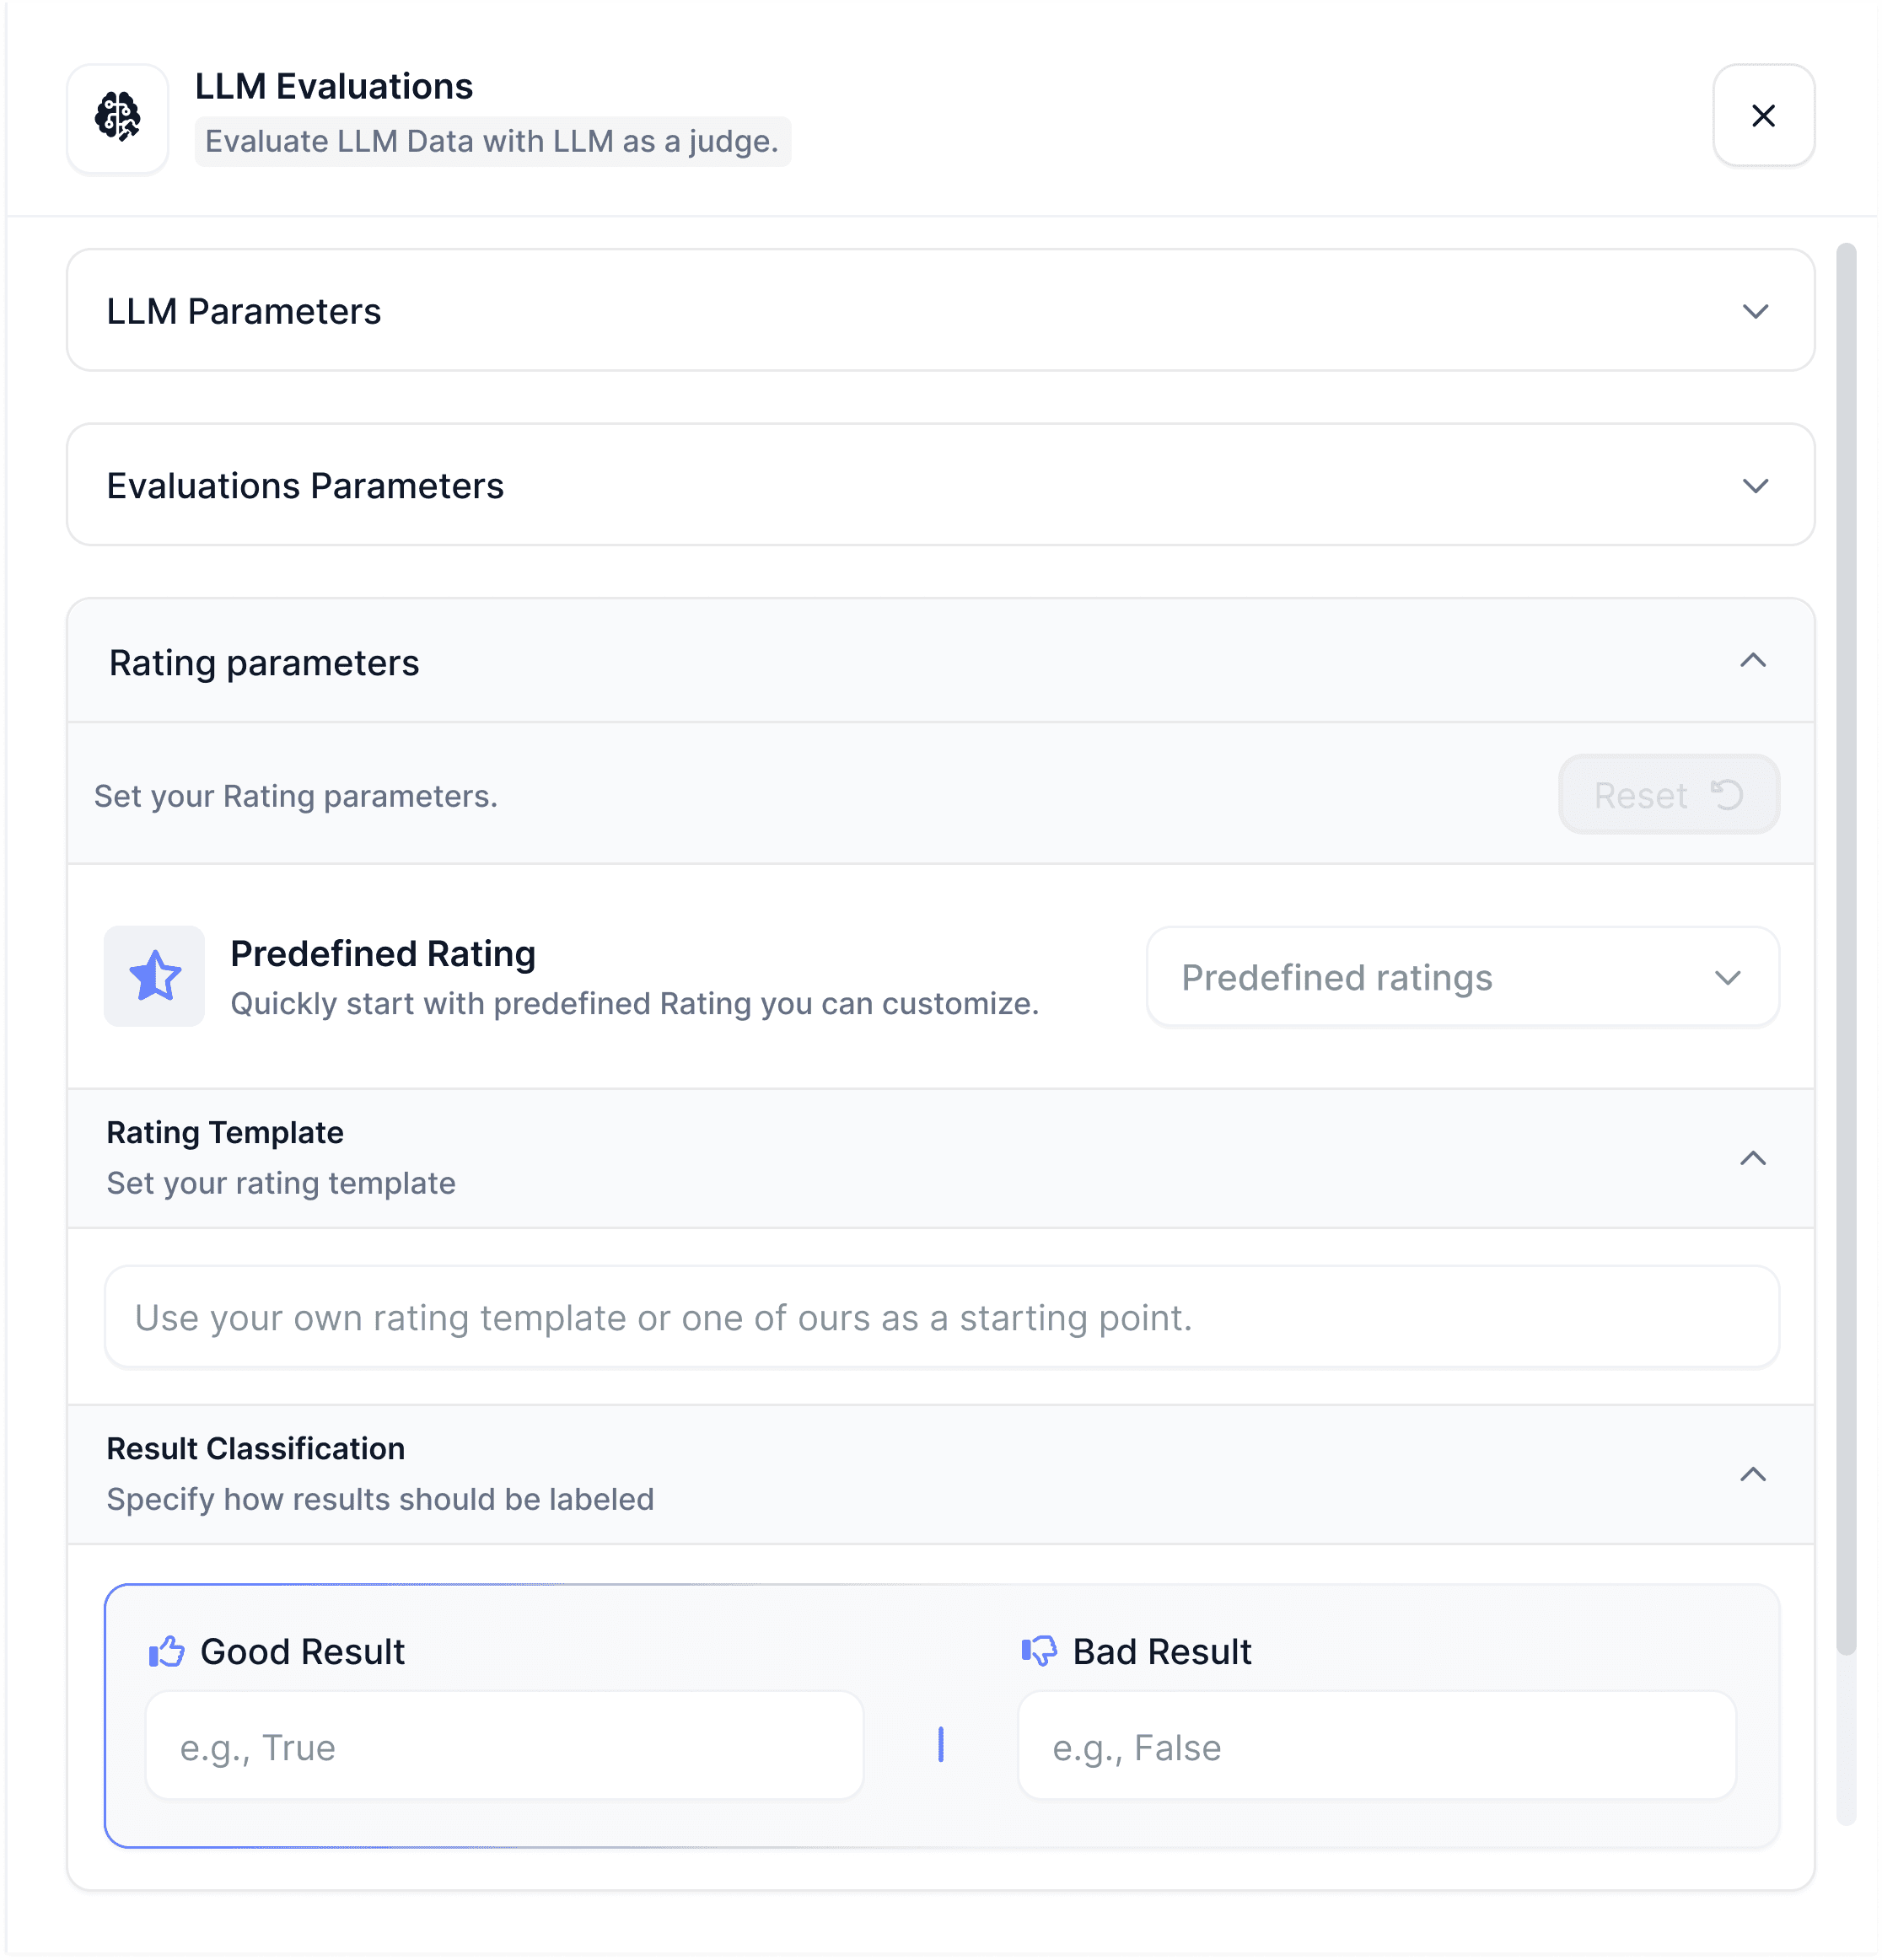Expand the Evaluations Parameters chevron
This screenshot has width=1882, height=1960.
1755,486
